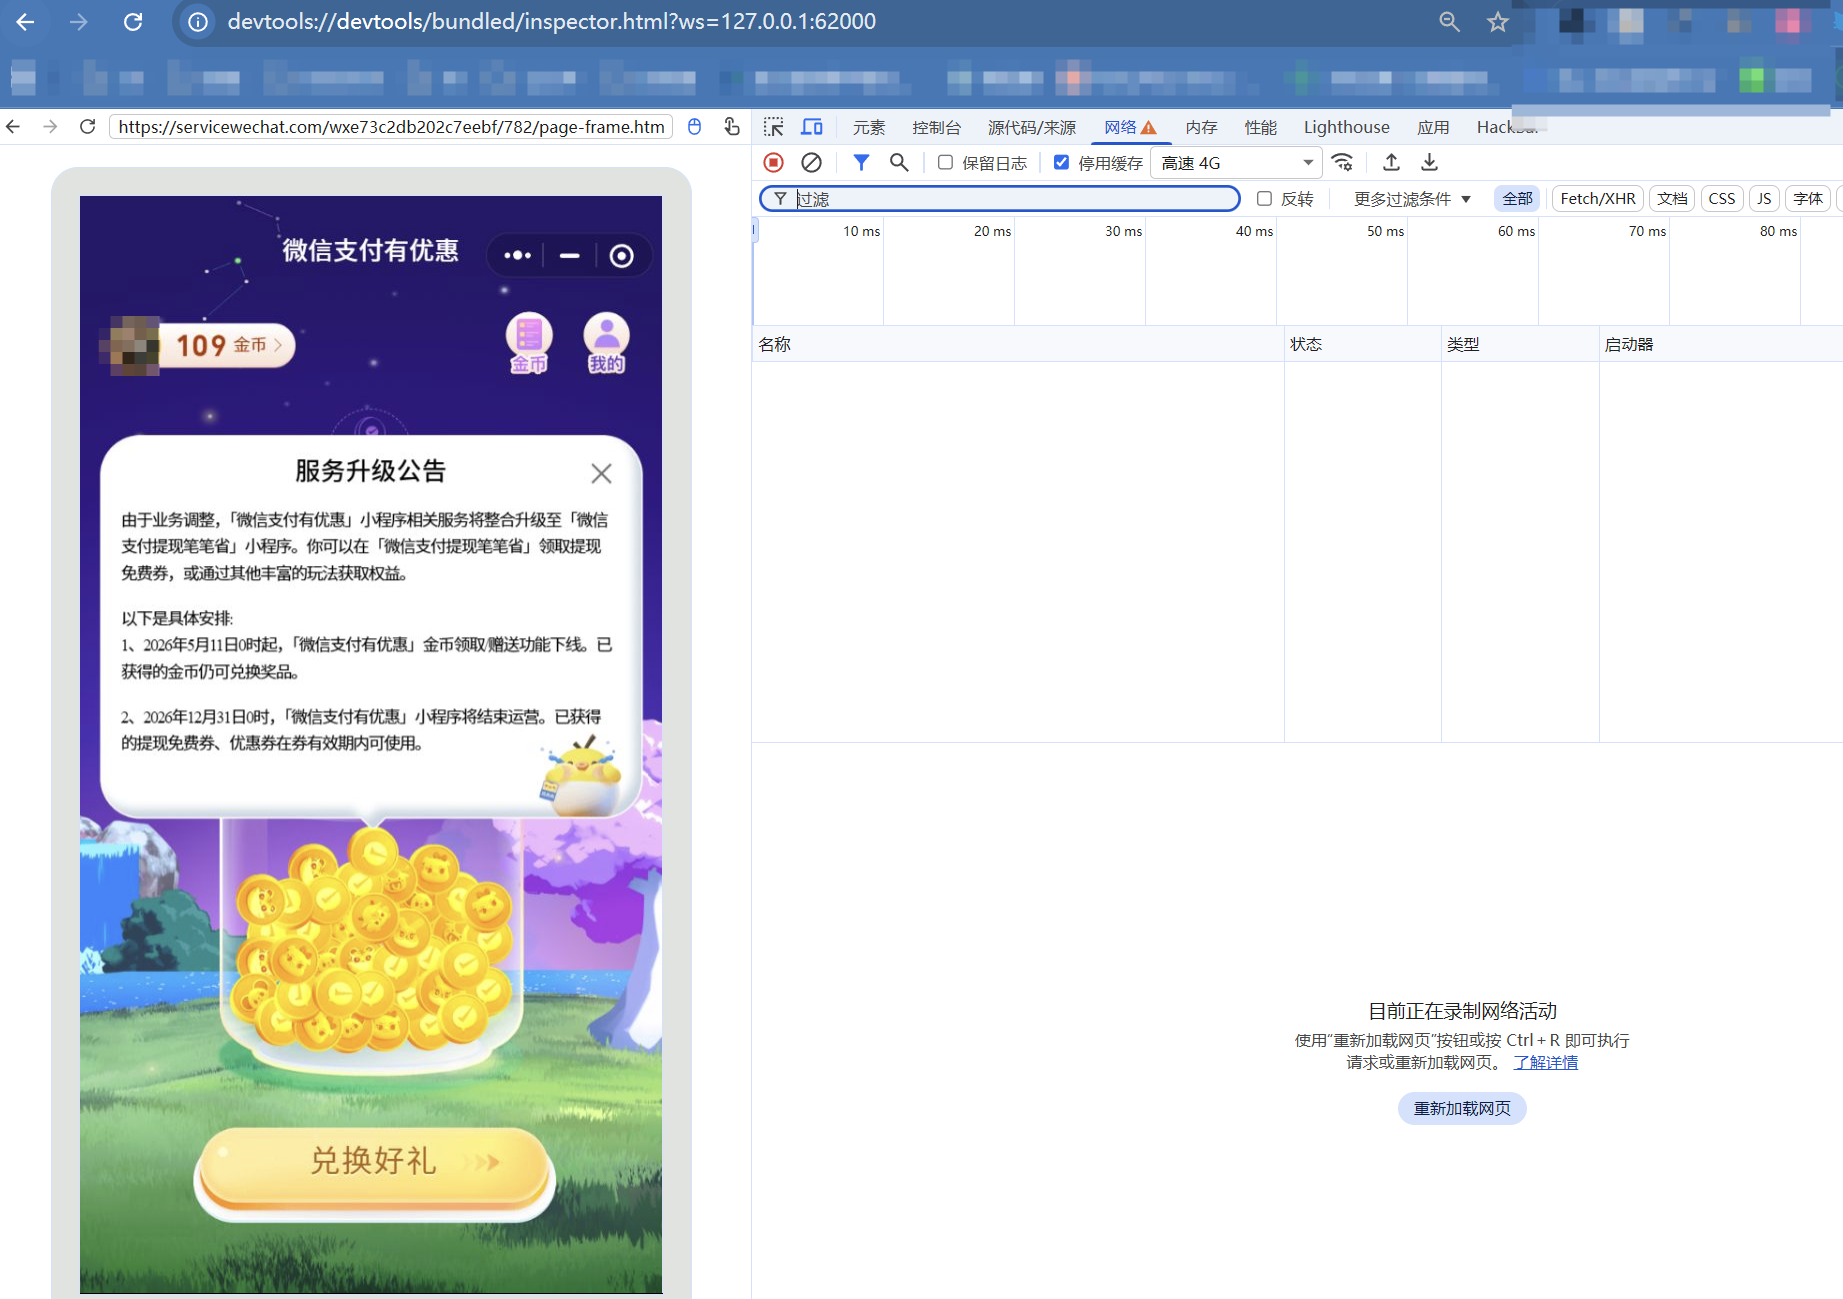Image resolution: width=1843 pixels, height=1299 pixels.
Task: Check the 反转 invert checkbox
Action: click(x=1264, y=199)
